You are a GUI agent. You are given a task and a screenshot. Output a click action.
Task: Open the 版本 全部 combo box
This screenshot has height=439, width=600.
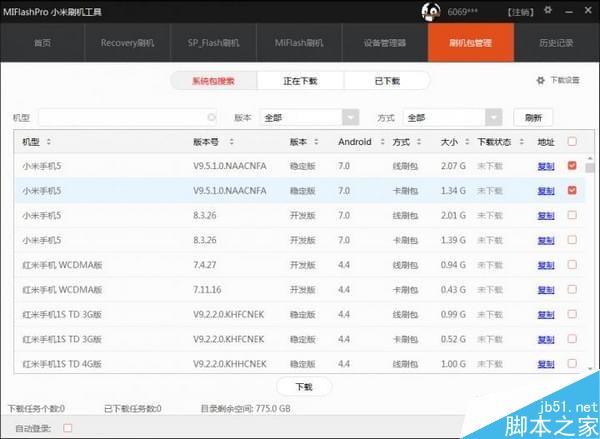coord(309,118)
